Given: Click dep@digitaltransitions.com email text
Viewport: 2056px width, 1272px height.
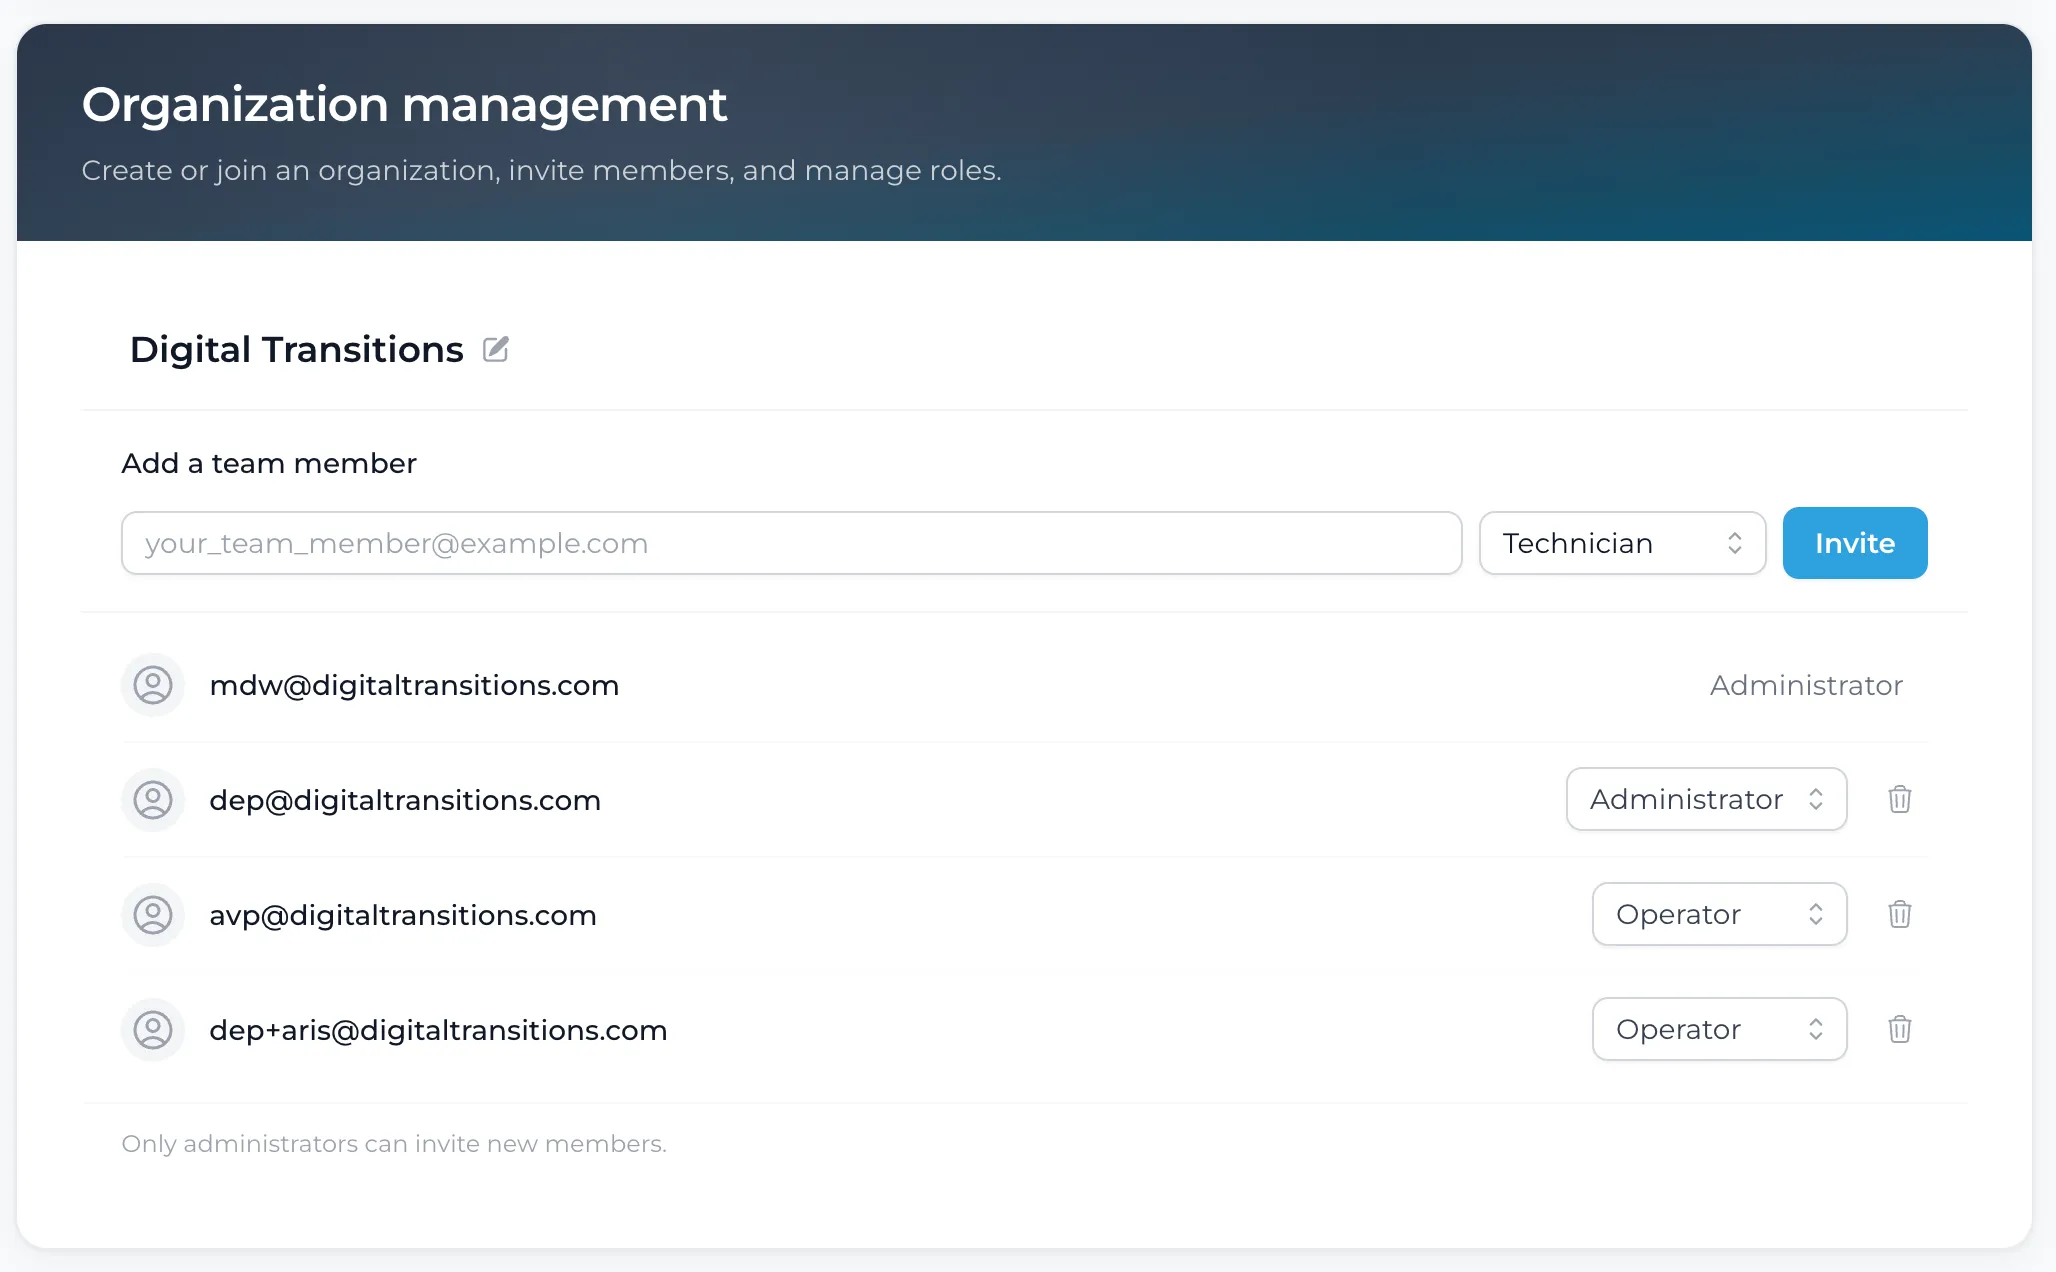Looking at the screenshot, I should (x=405, y=800).
